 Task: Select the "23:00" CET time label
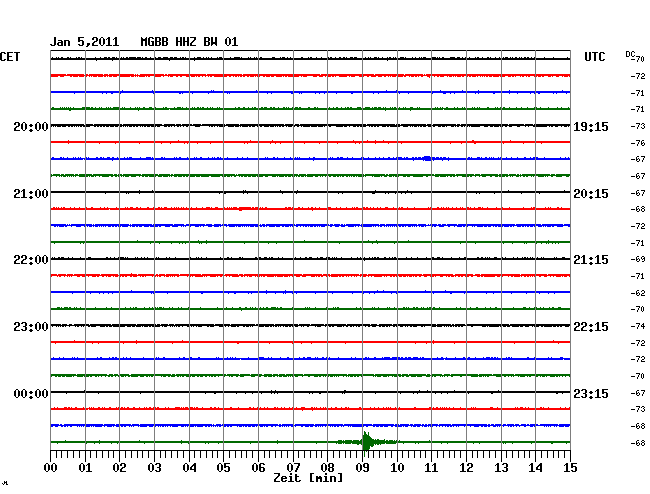coord(31,327)
